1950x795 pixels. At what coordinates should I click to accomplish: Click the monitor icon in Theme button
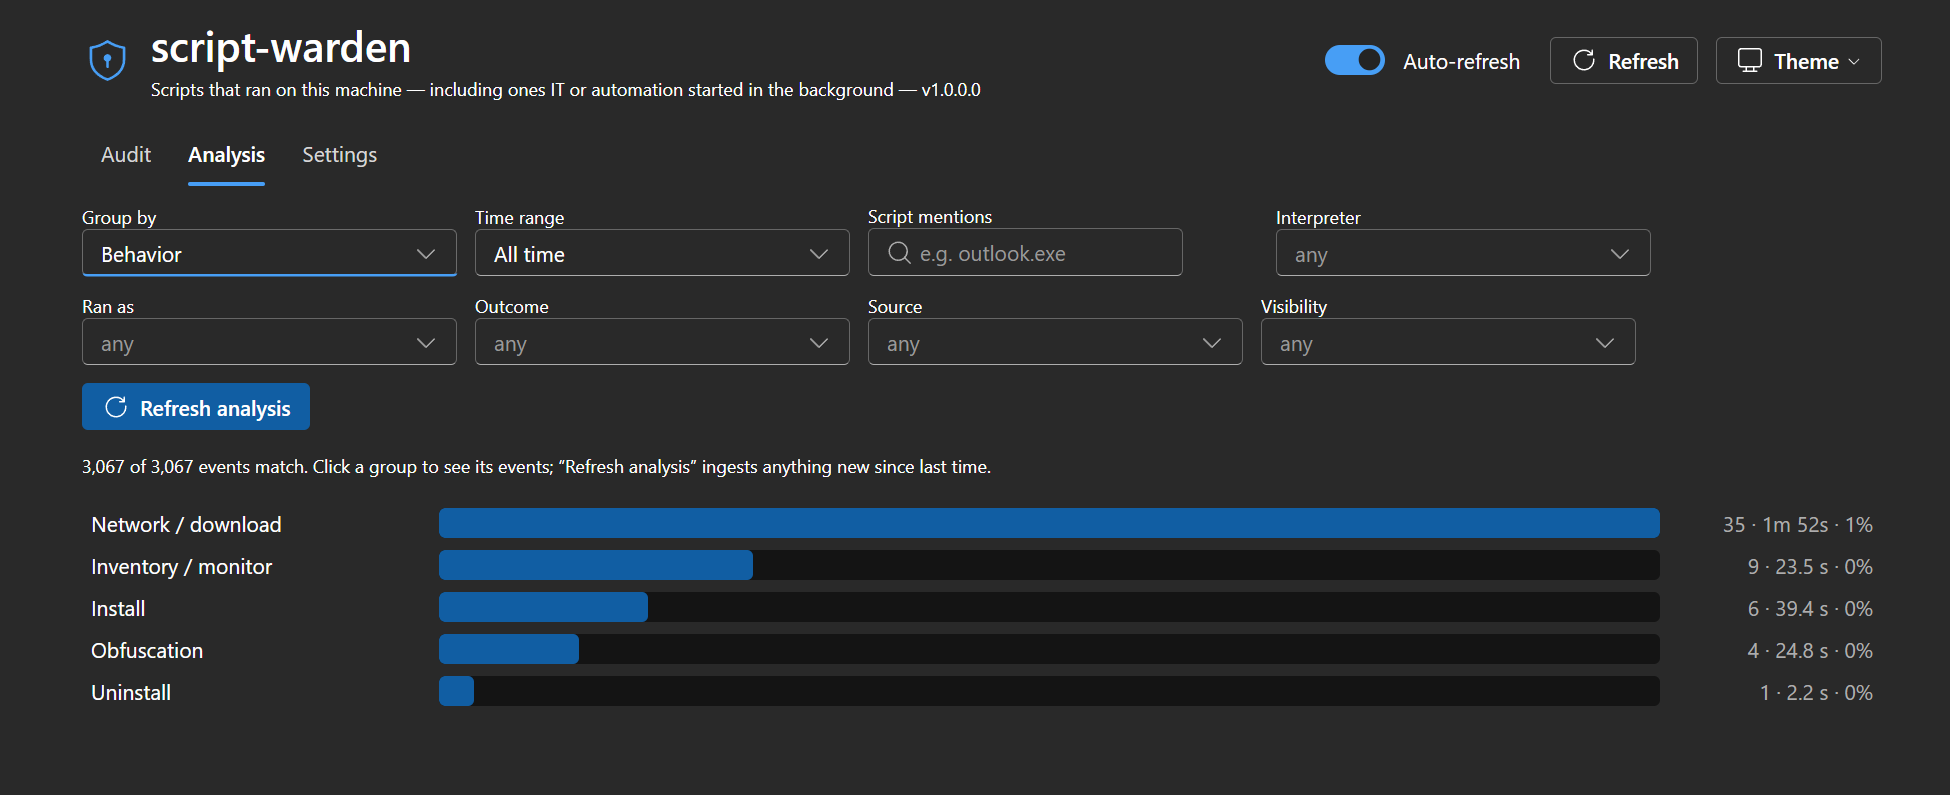pos(1750,61)
